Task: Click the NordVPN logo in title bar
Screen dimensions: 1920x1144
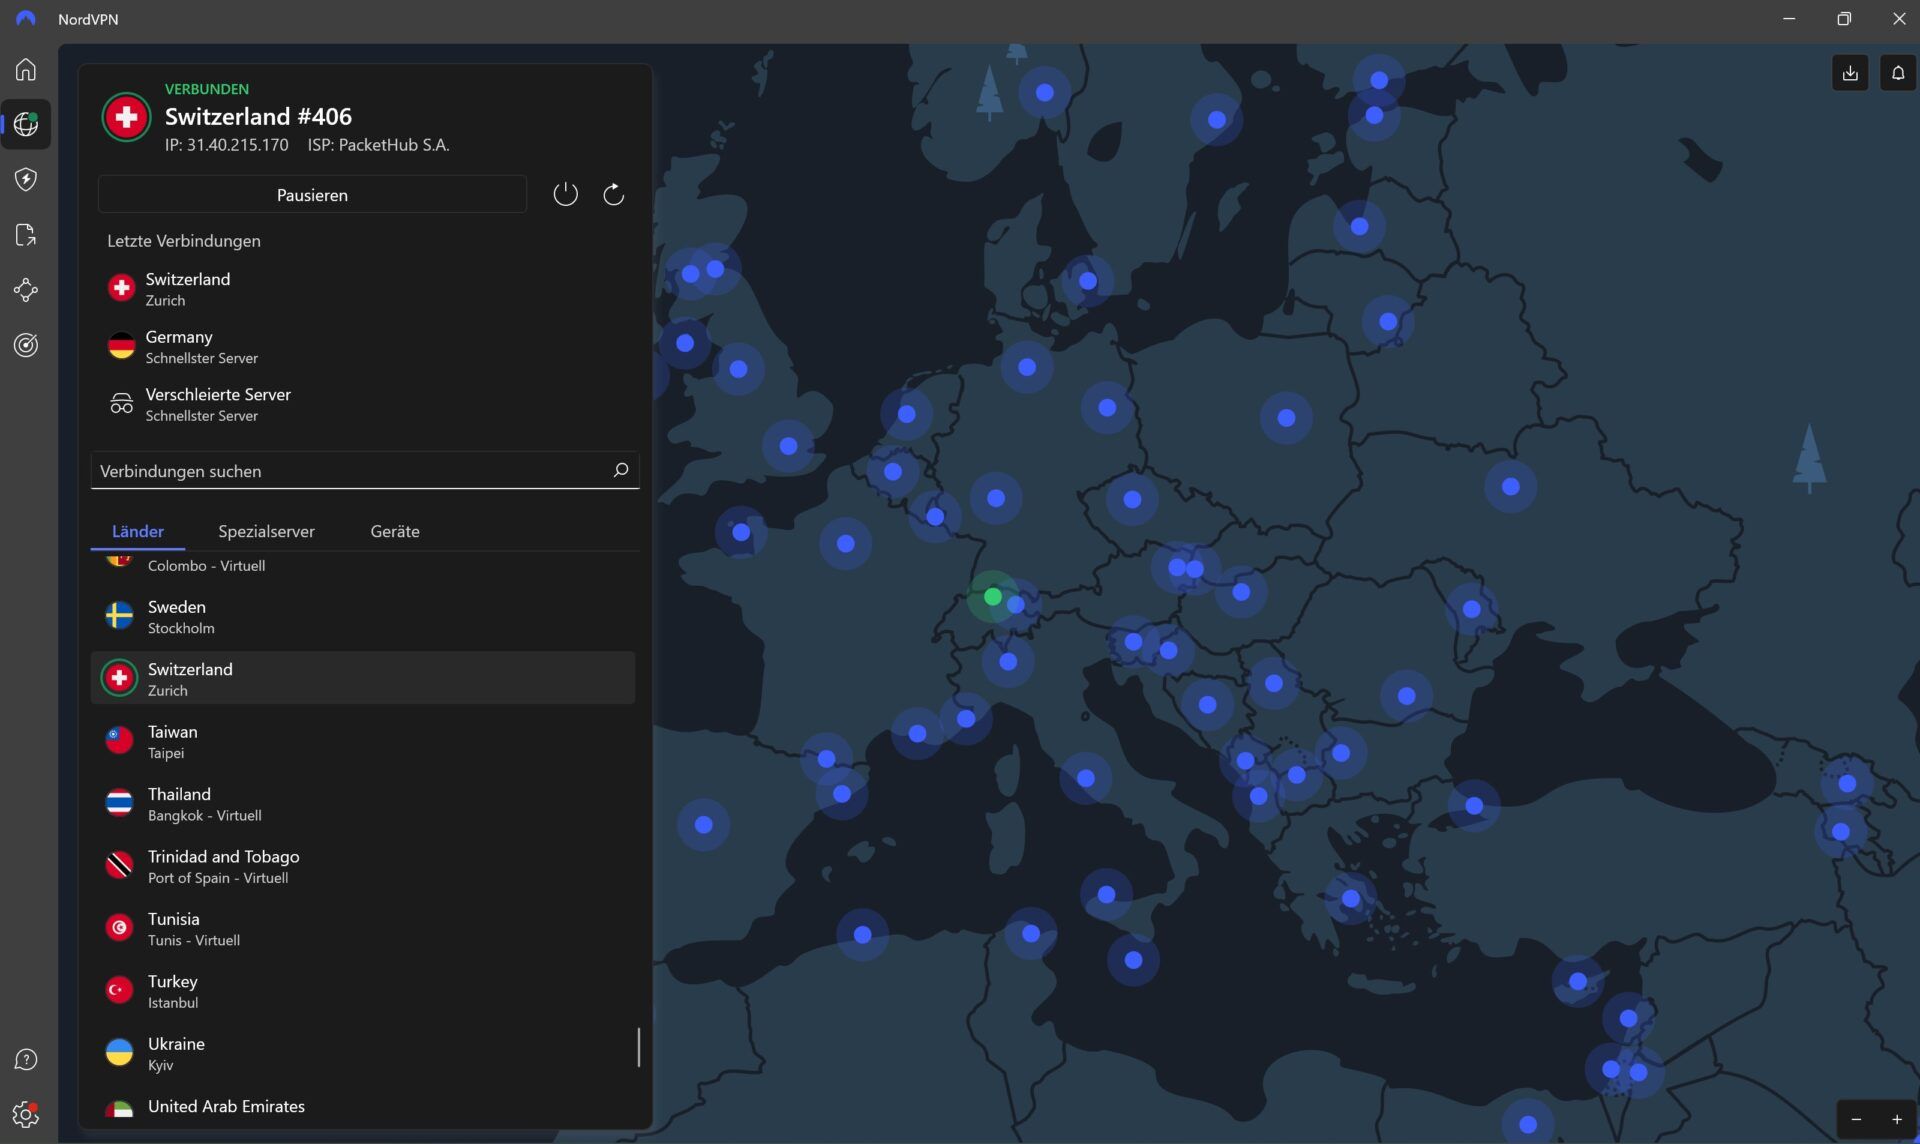Action: [26, 19]
